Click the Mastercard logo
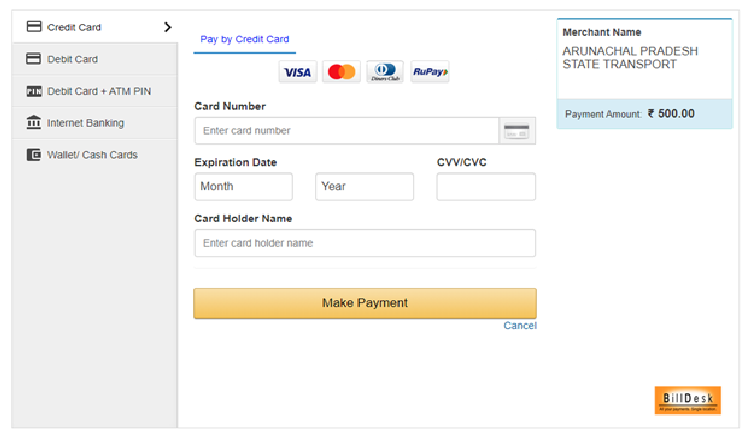This screenshot has height=435, width=751. click(x=342, y=72)
